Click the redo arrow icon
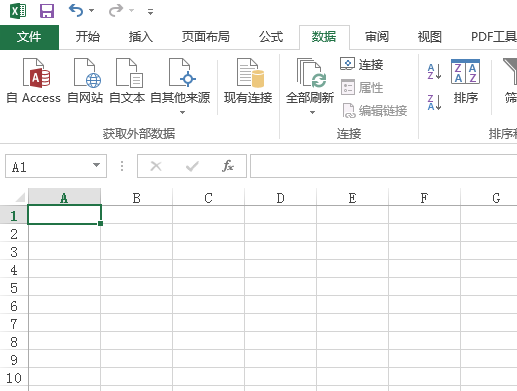This screenshot has height=391, width=517. 116,11
